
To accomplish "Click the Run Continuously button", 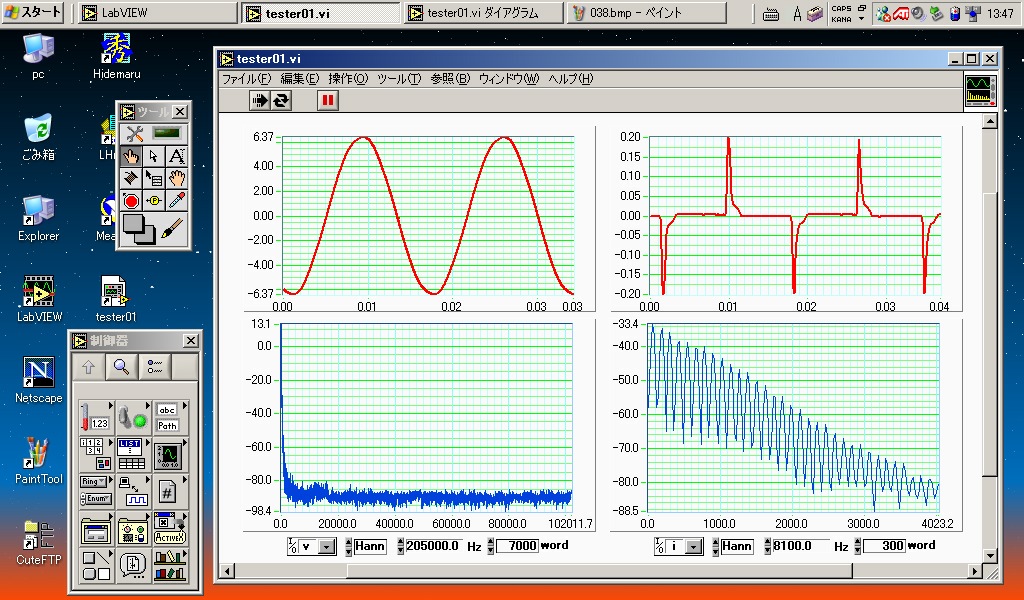I will click(281, 100).
